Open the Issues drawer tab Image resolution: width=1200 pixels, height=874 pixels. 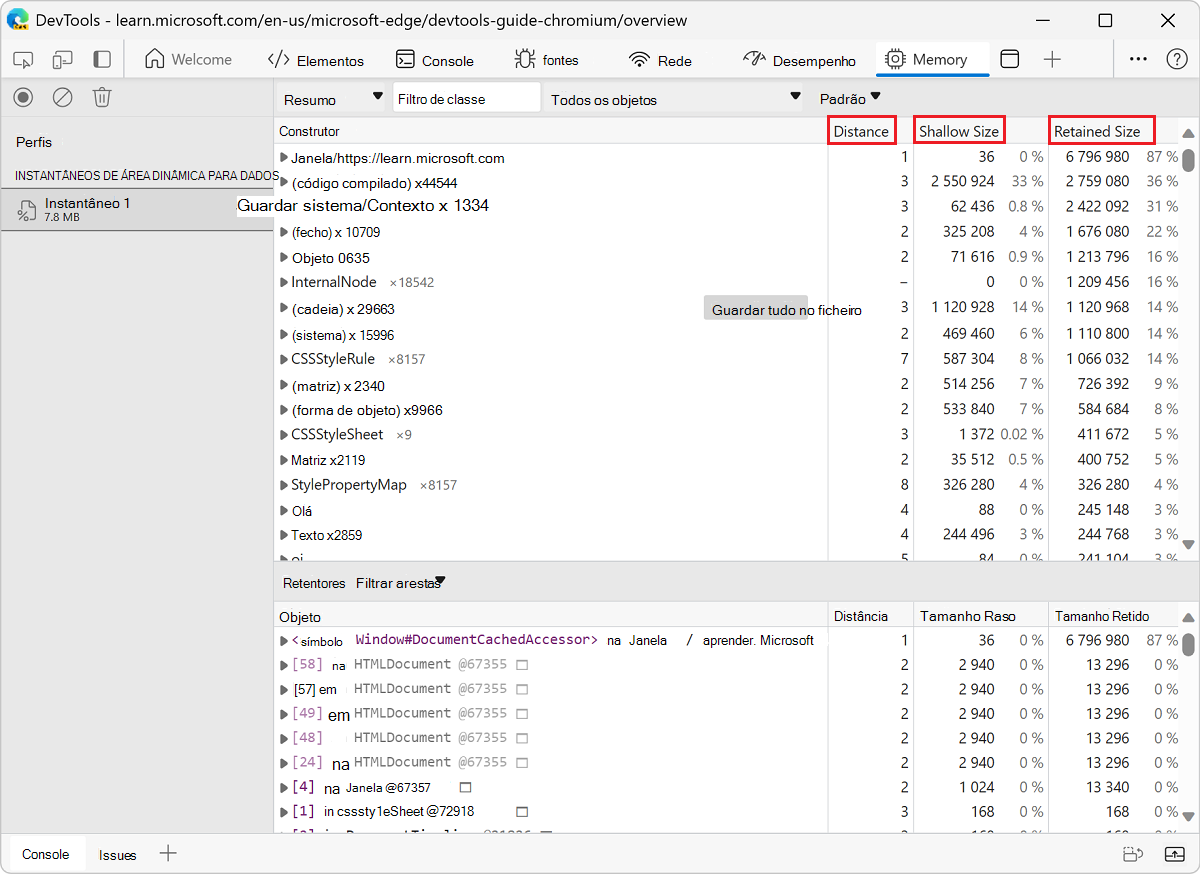point(117,855)
